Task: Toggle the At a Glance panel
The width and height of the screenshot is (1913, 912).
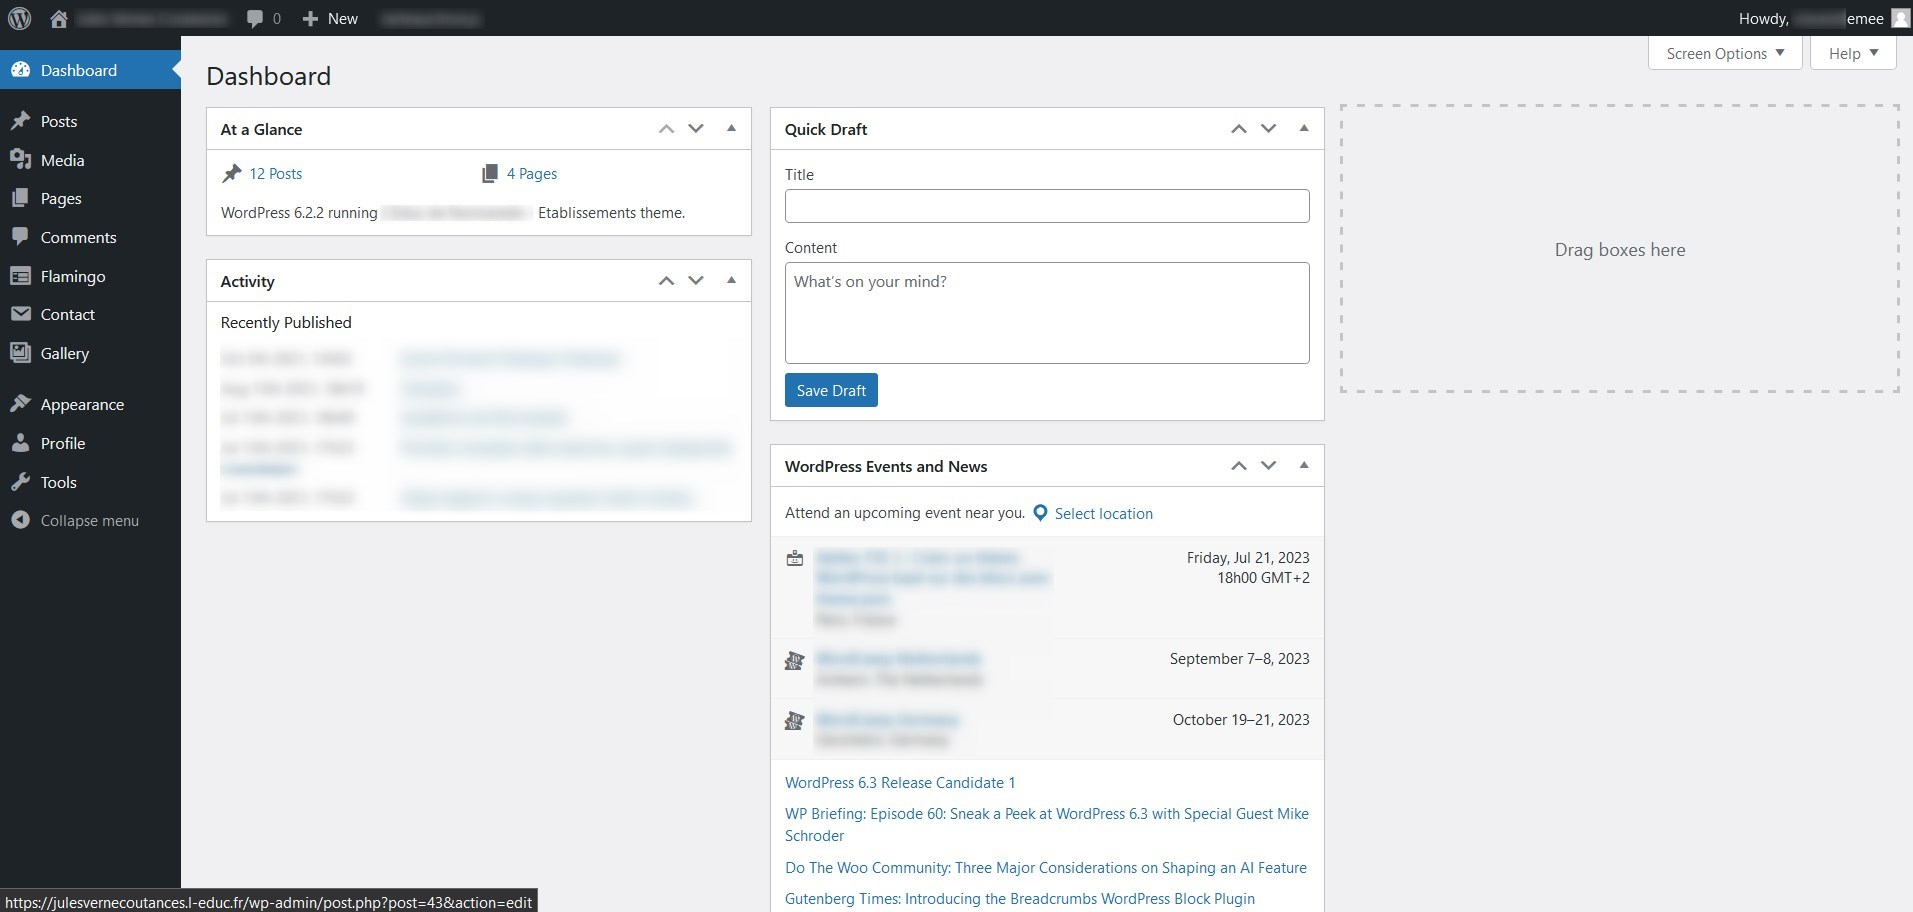Action: [731, 129]
